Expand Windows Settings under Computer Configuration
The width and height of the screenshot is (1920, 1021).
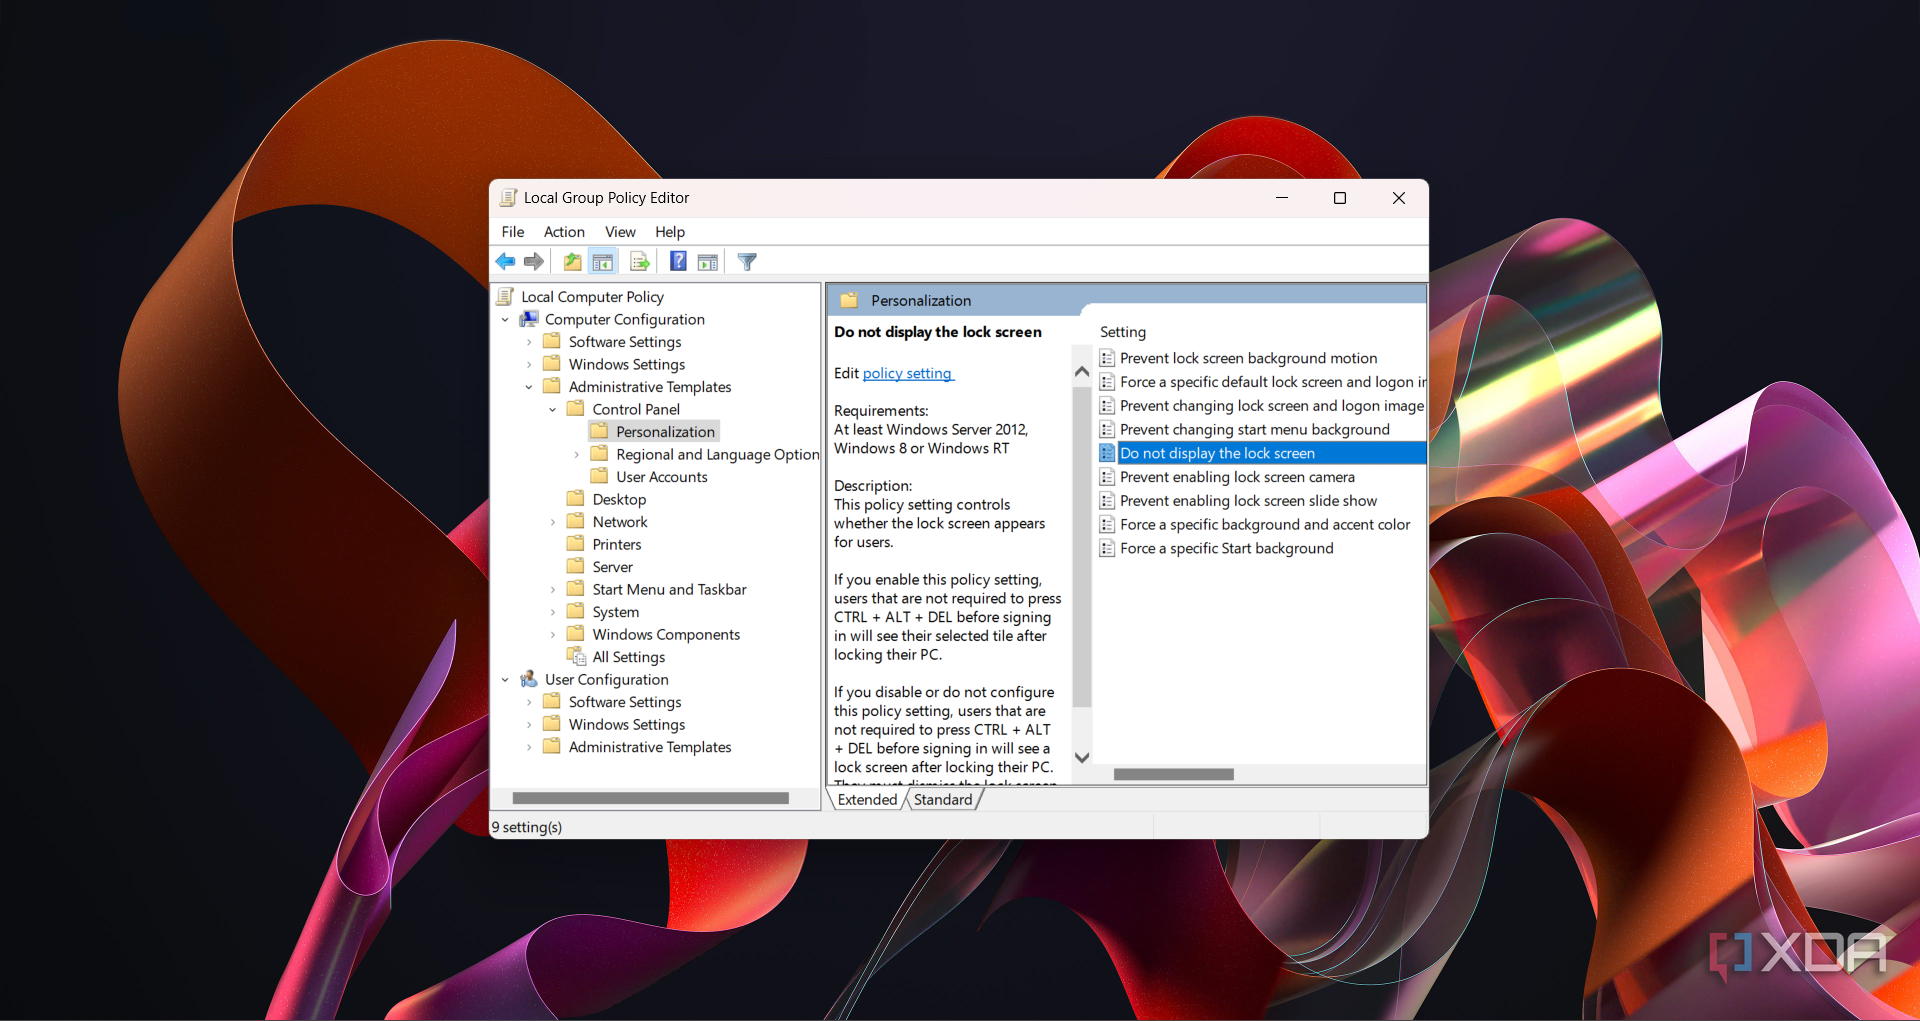(x=529, y=365)
